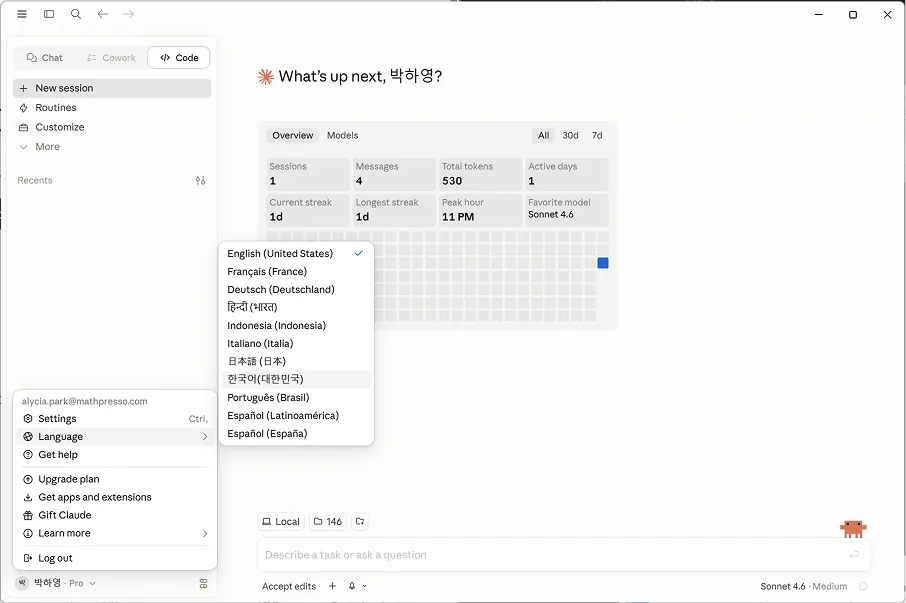Open the microphone options dropdown arrow

(x=365, y=586)
